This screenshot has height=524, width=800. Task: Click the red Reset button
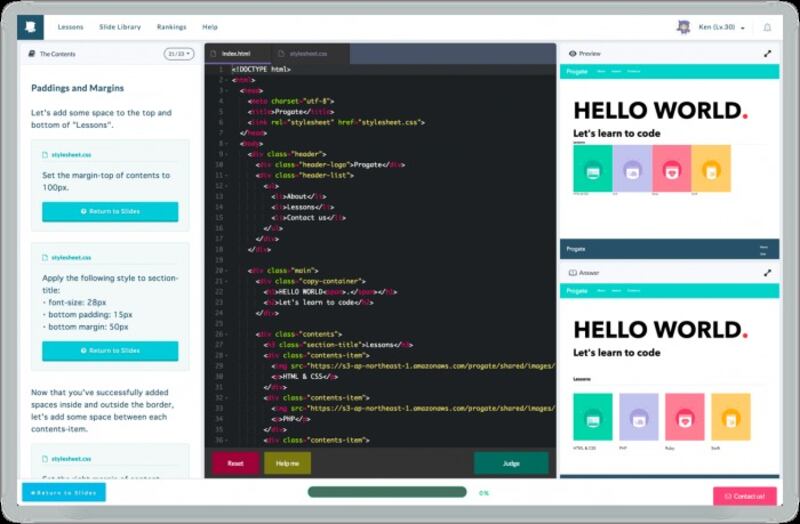(x=235, y=463)
